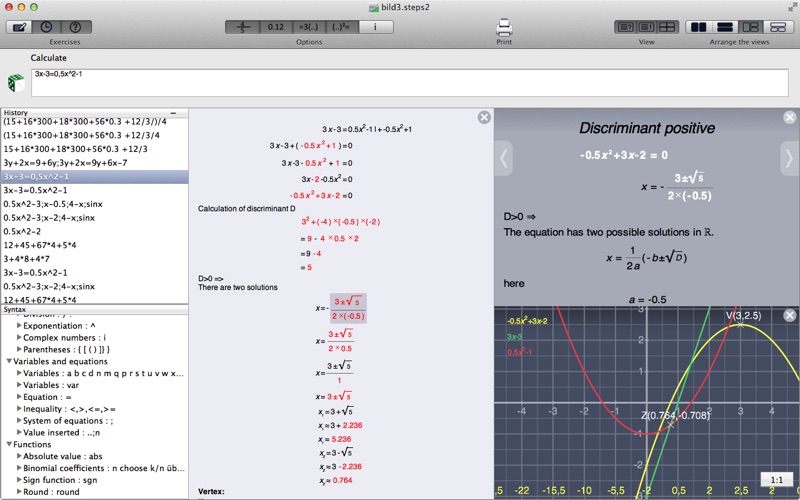Select history entry 0.5x^2-3;x-0.5;4-x;sinx
This screenshot has height=500, width=800.
[94, 204]
